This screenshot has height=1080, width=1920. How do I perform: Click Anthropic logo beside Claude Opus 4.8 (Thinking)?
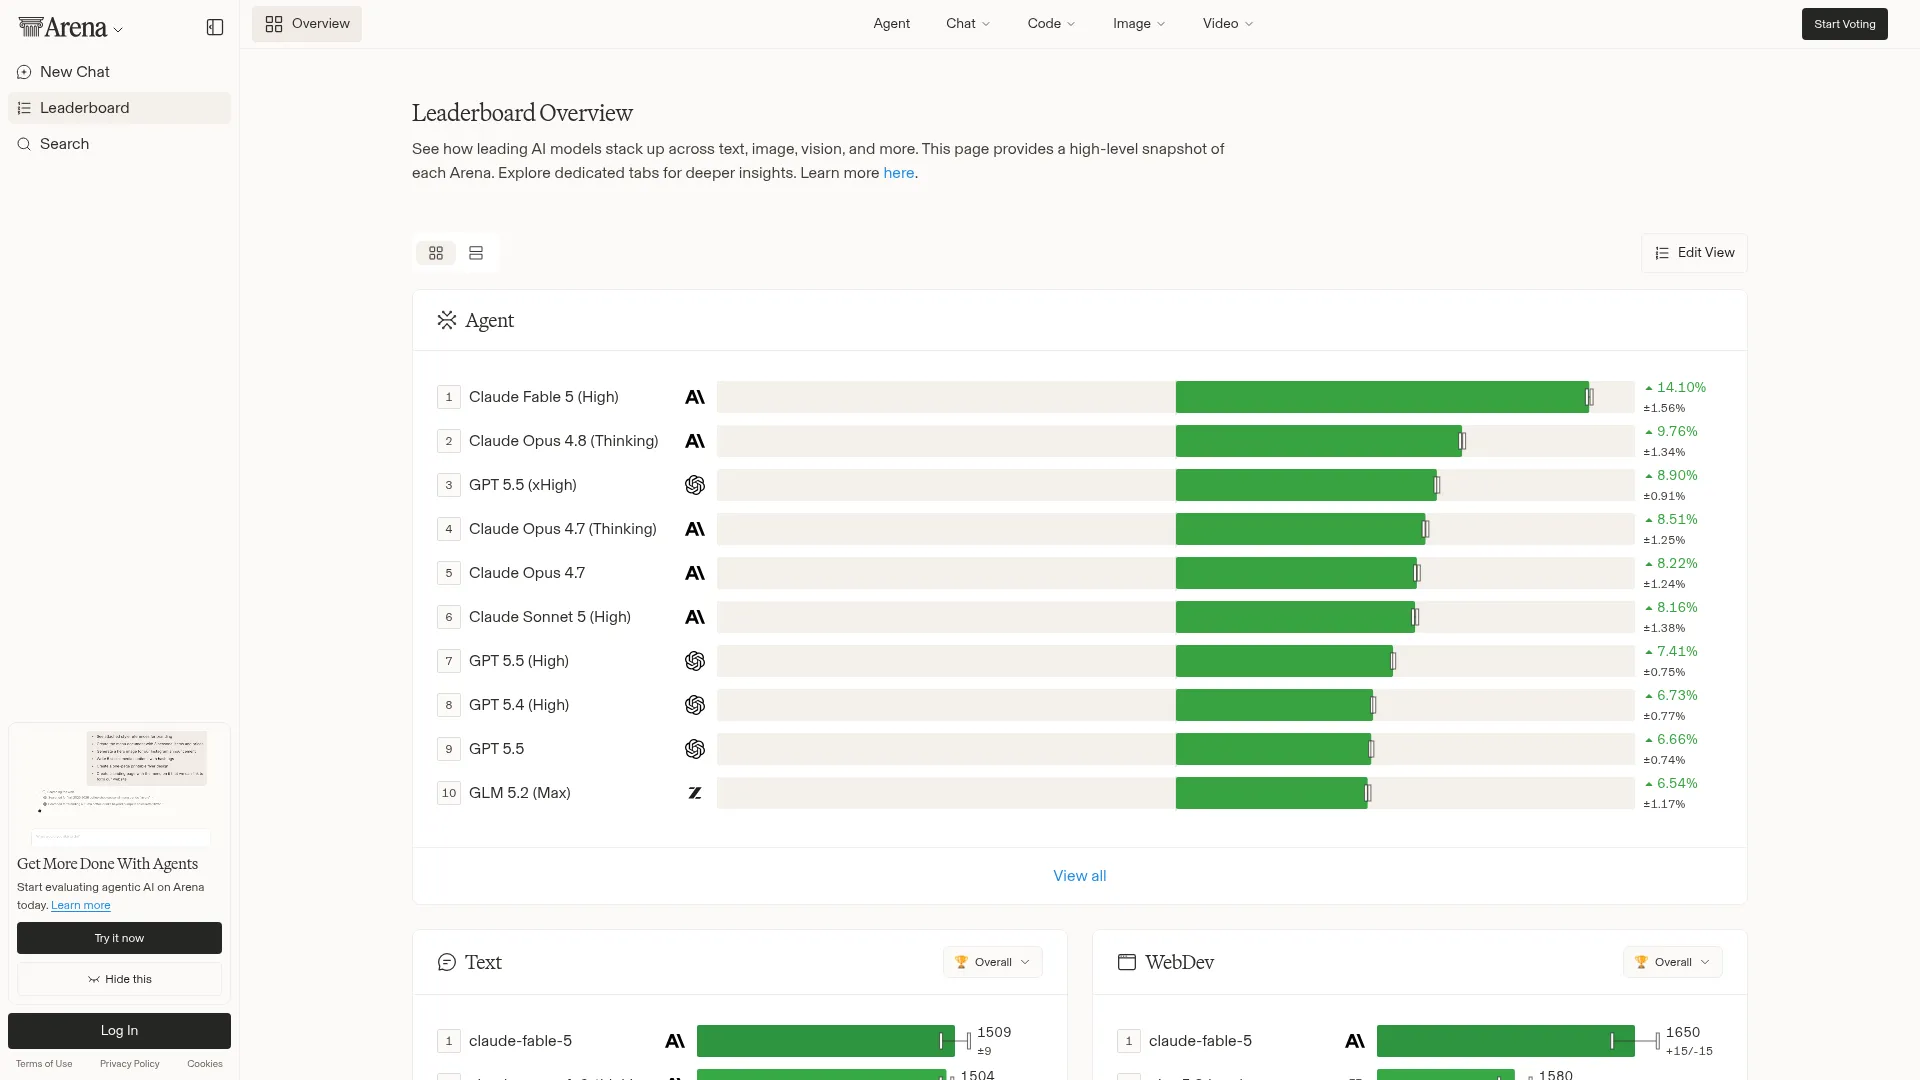tap(695, 441)
